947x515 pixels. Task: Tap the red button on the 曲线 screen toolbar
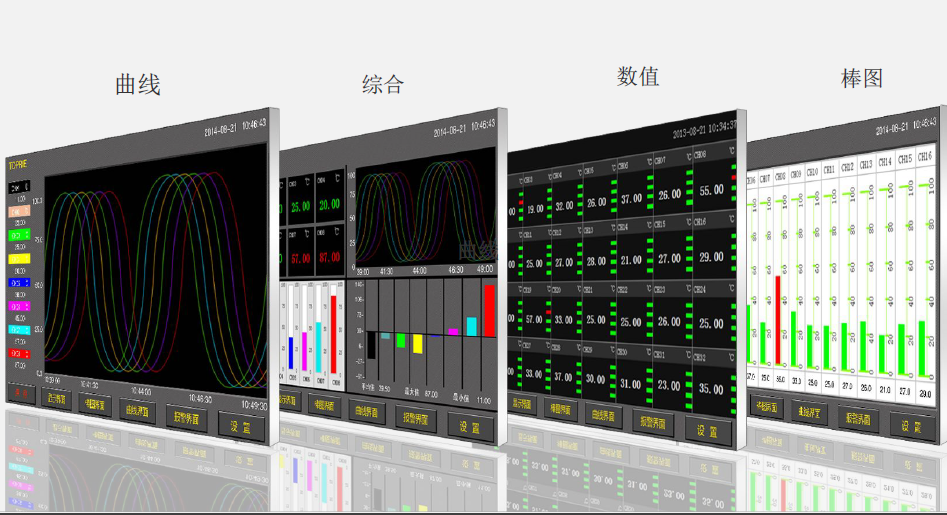(21, 394)
